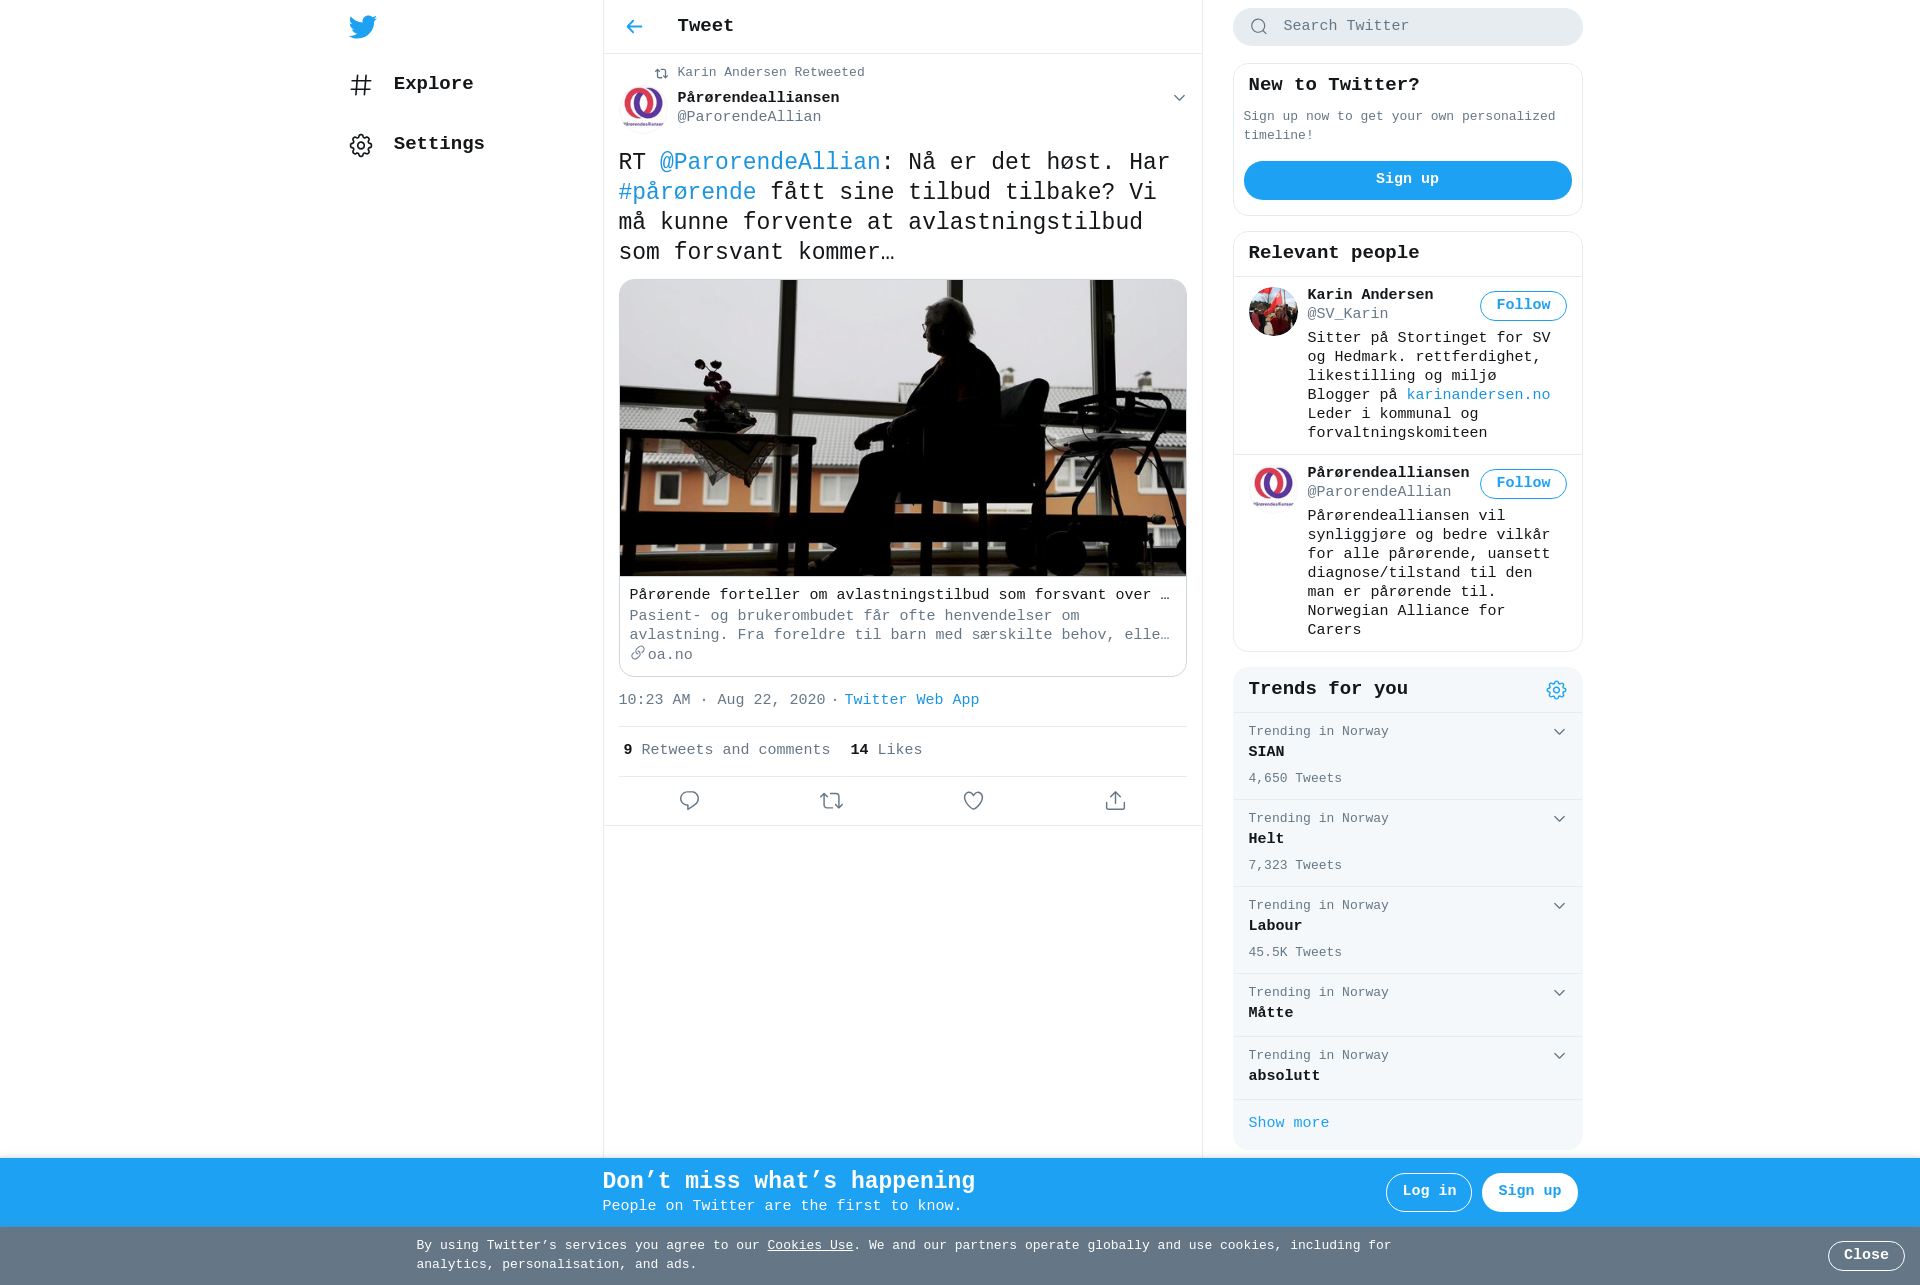Retweet using the retweet icon
The image size is (1920, 1285).
click(831, 801)
